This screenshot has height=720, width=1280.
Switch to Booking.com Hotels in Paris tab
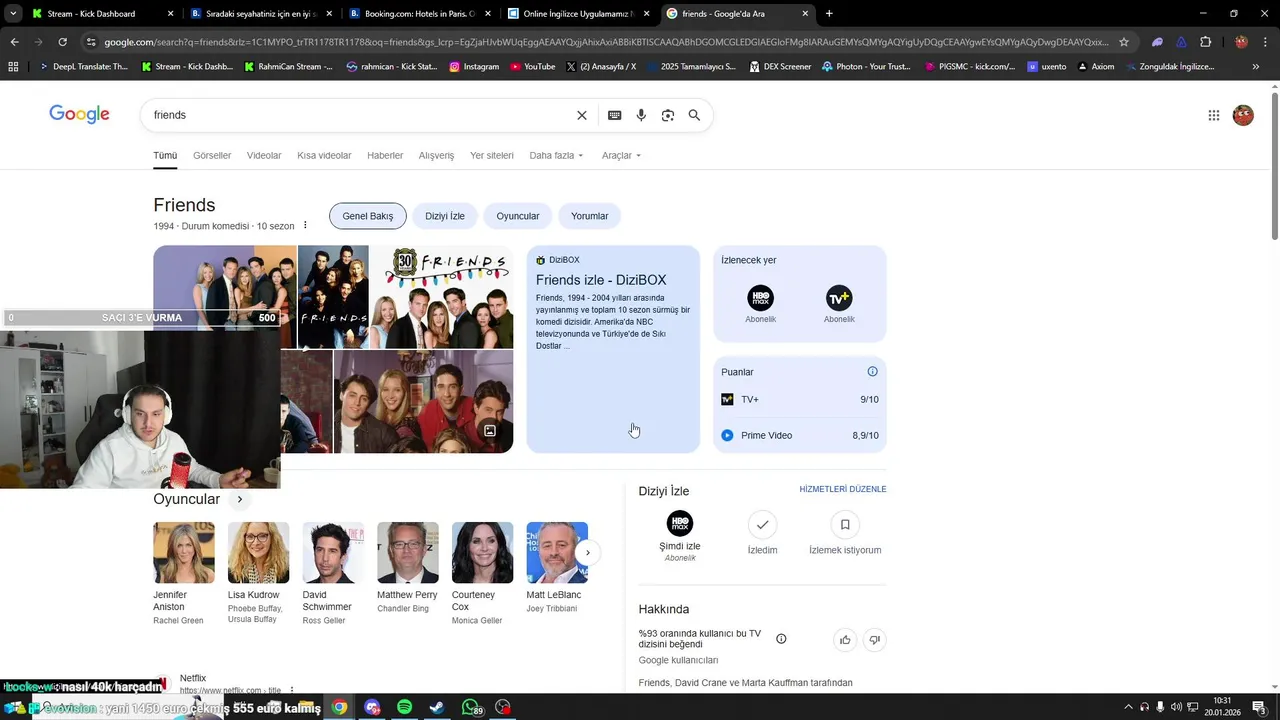tap(420, 14)
